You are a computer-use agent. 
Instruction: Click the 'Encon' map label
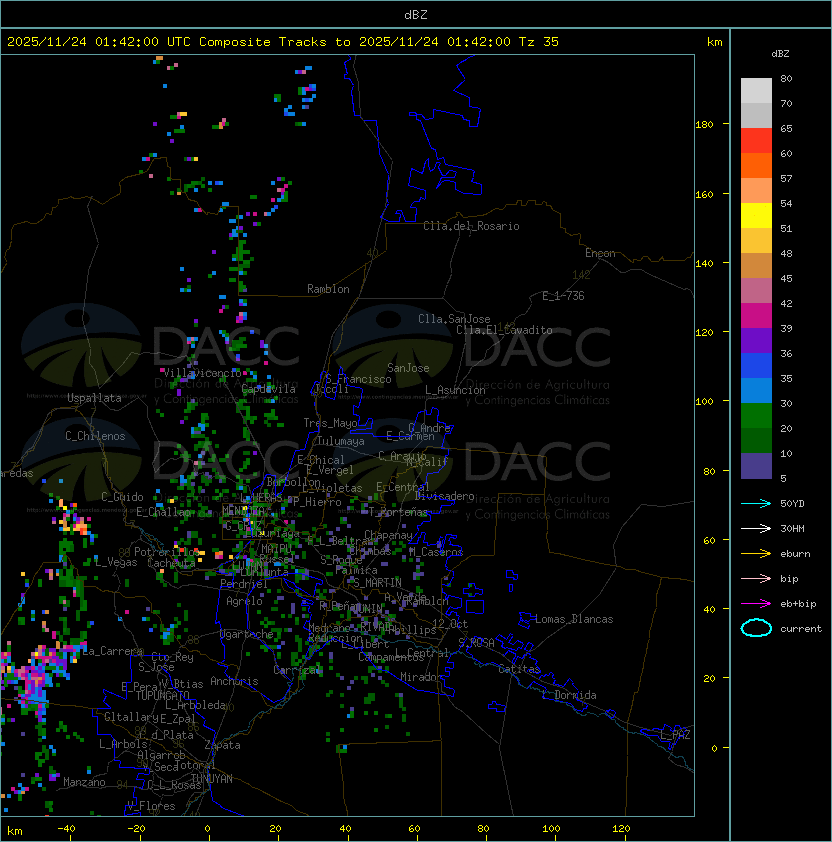click(600, 253)
